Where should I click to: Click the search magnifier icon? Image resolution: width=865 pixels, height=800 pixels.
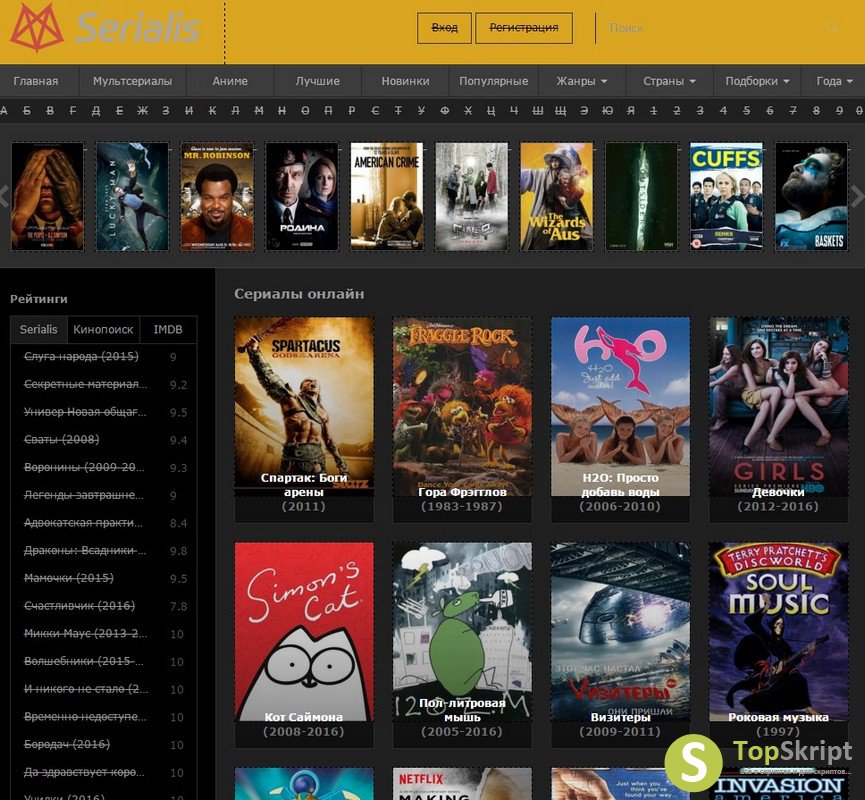pos(832,28)
